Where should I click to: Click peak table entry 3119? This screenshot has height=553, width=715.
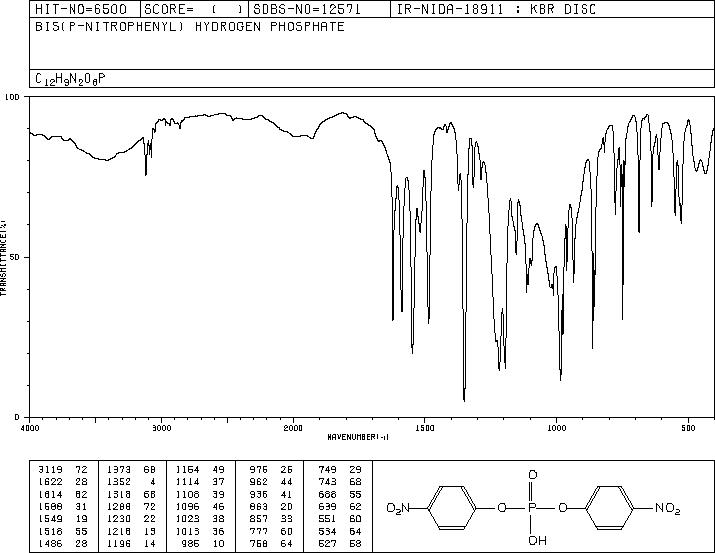coord(50,470)
